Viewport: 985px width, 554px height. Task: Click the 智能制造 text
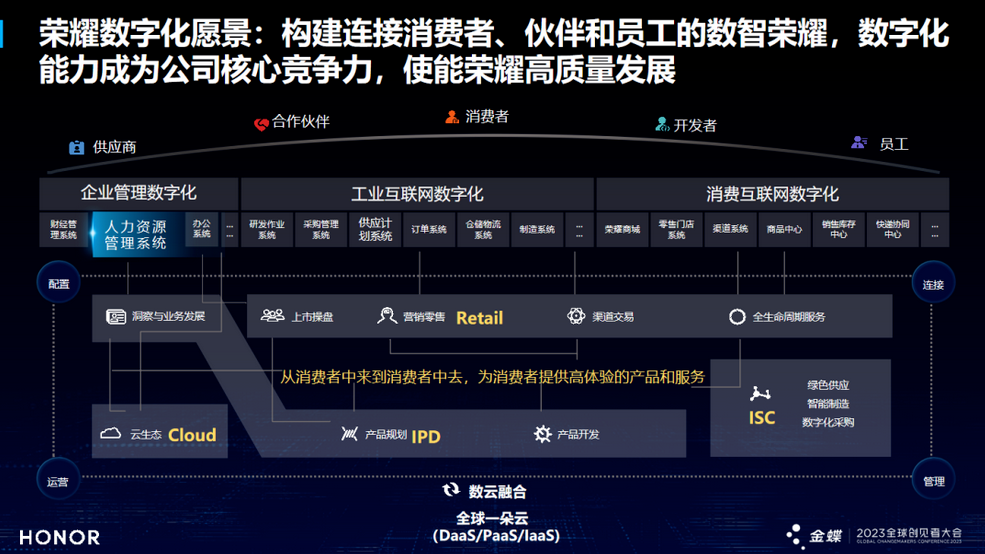point(828,403)
